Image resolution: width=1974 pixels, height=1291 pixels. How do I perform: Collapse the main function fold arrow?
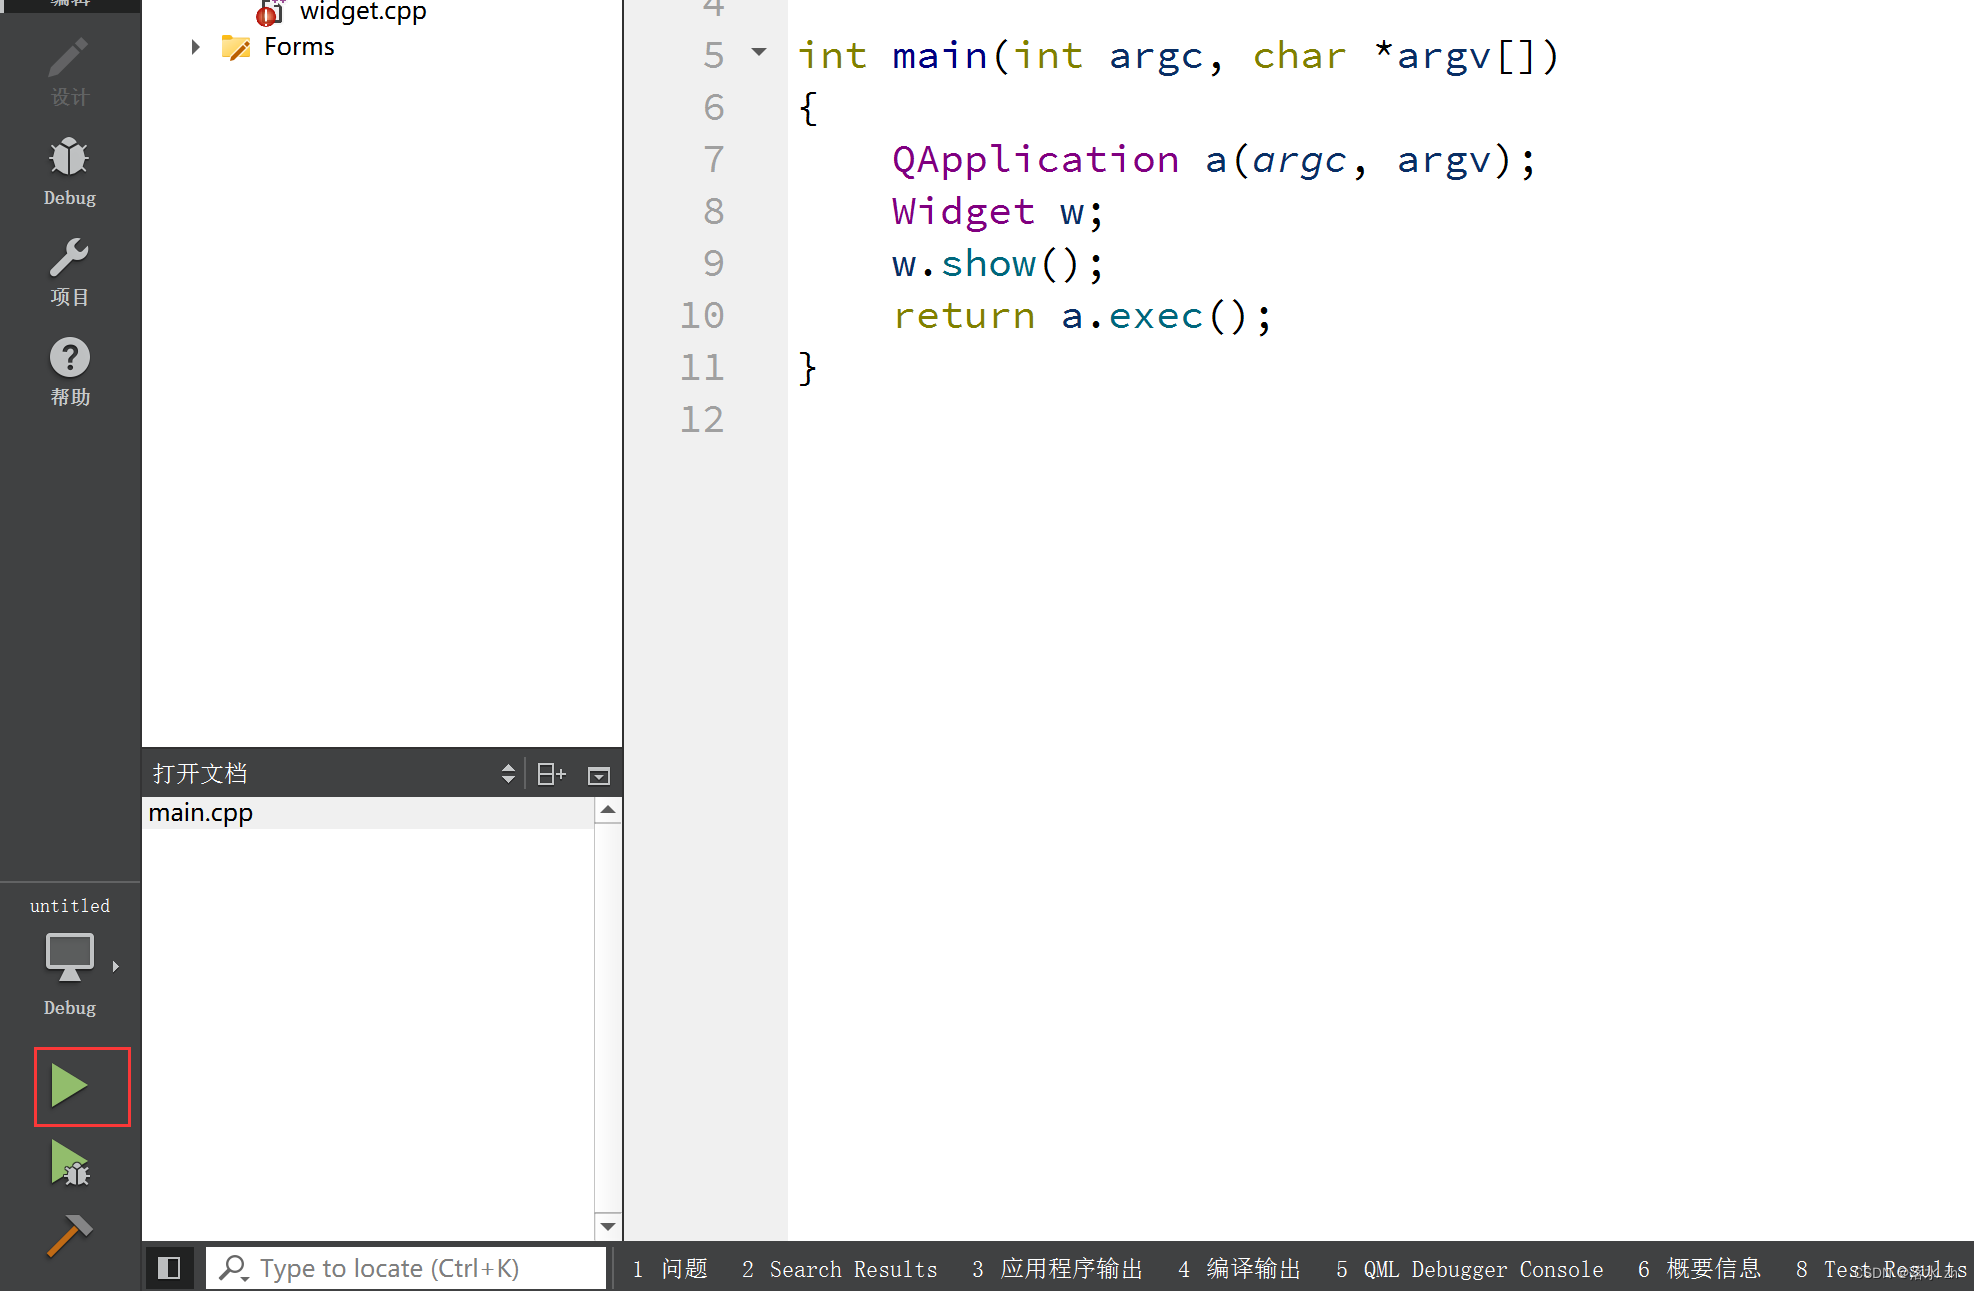[759, 52]
